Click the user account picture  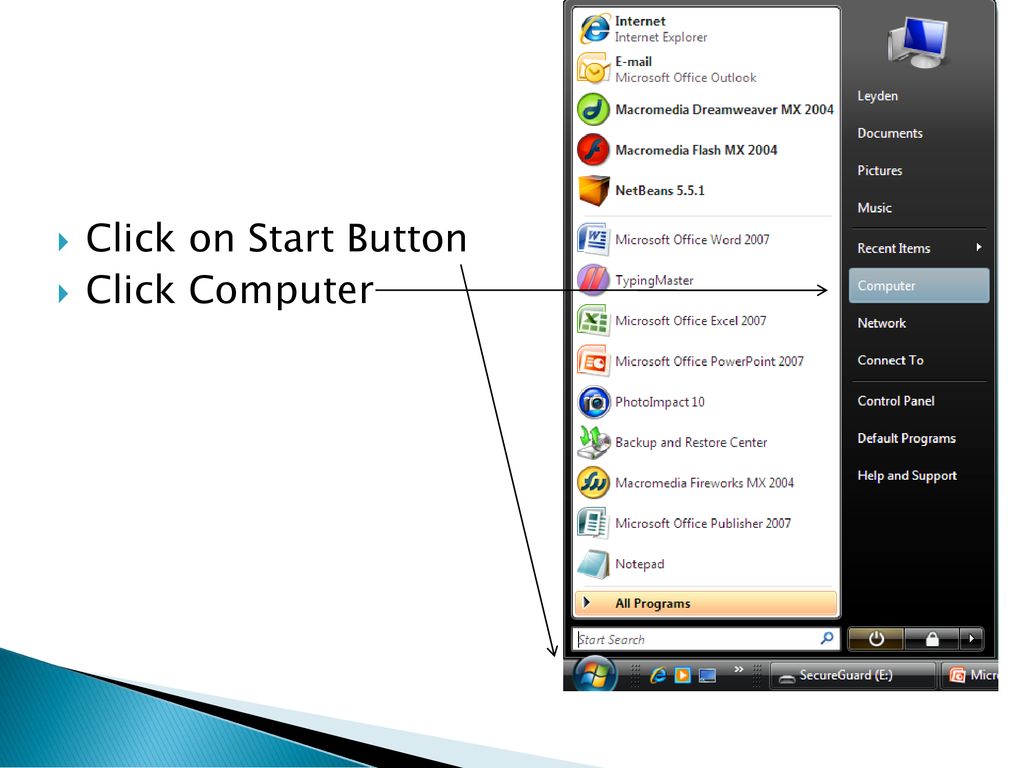[x=918, y=42]
